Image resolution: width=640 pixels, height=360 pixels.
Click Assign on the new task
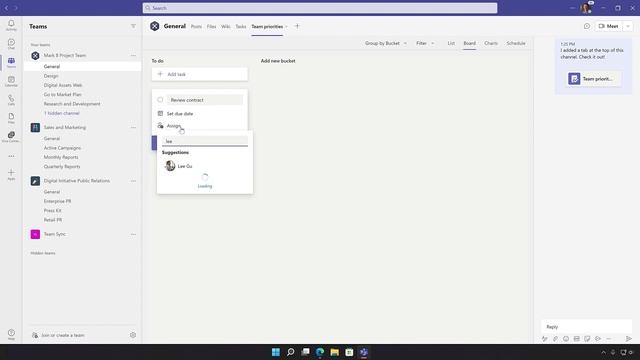coord(173,126)
